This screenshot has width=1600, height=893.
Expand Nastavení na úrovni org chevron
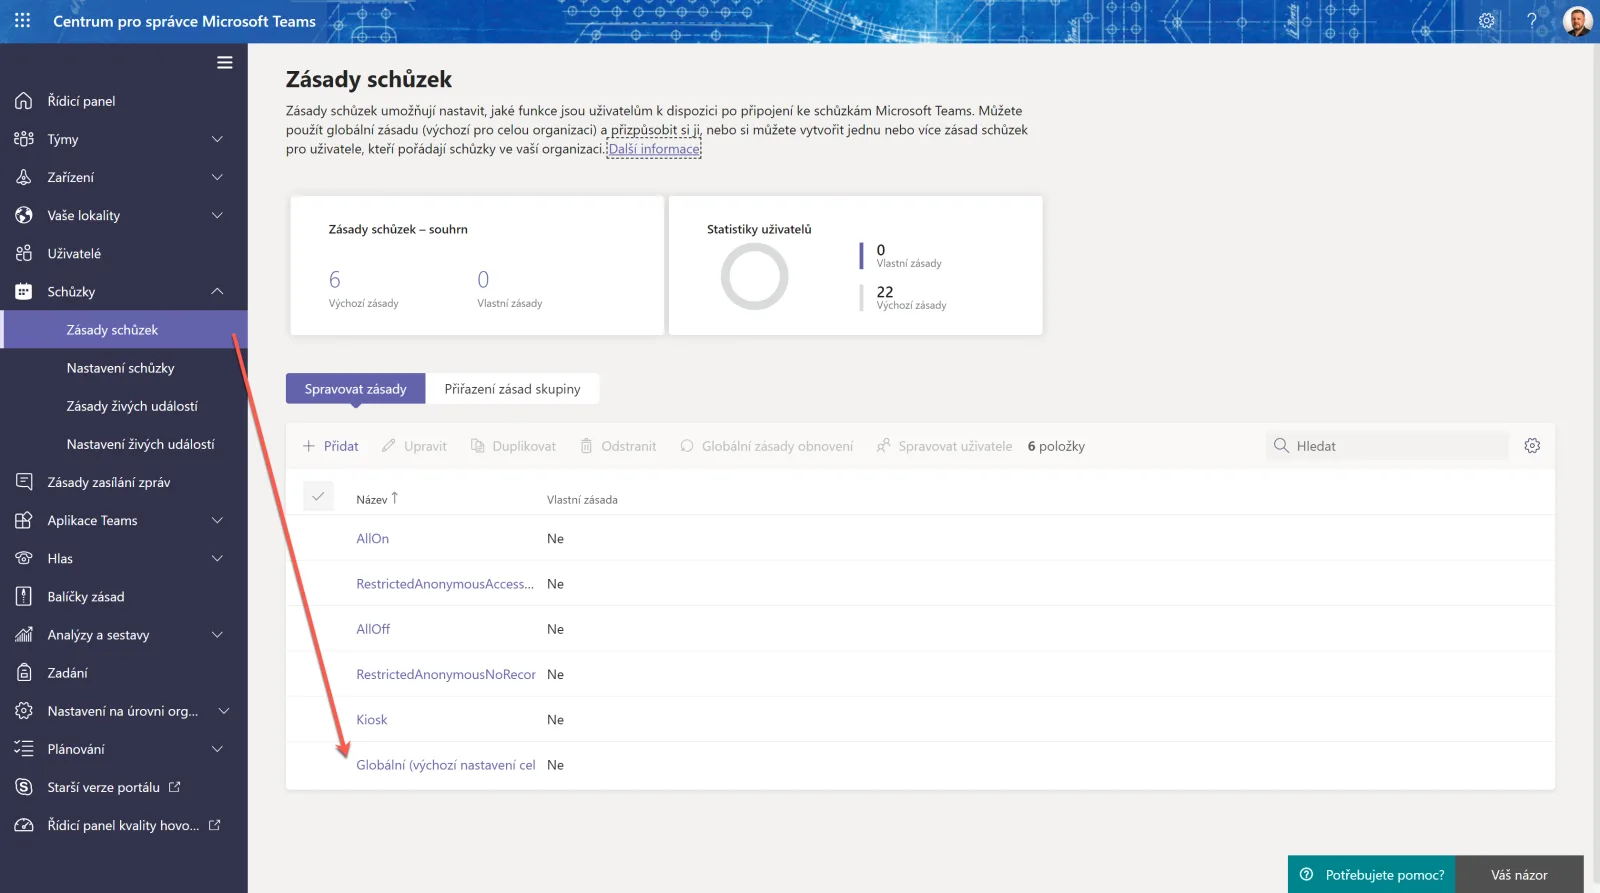(224, 711)
